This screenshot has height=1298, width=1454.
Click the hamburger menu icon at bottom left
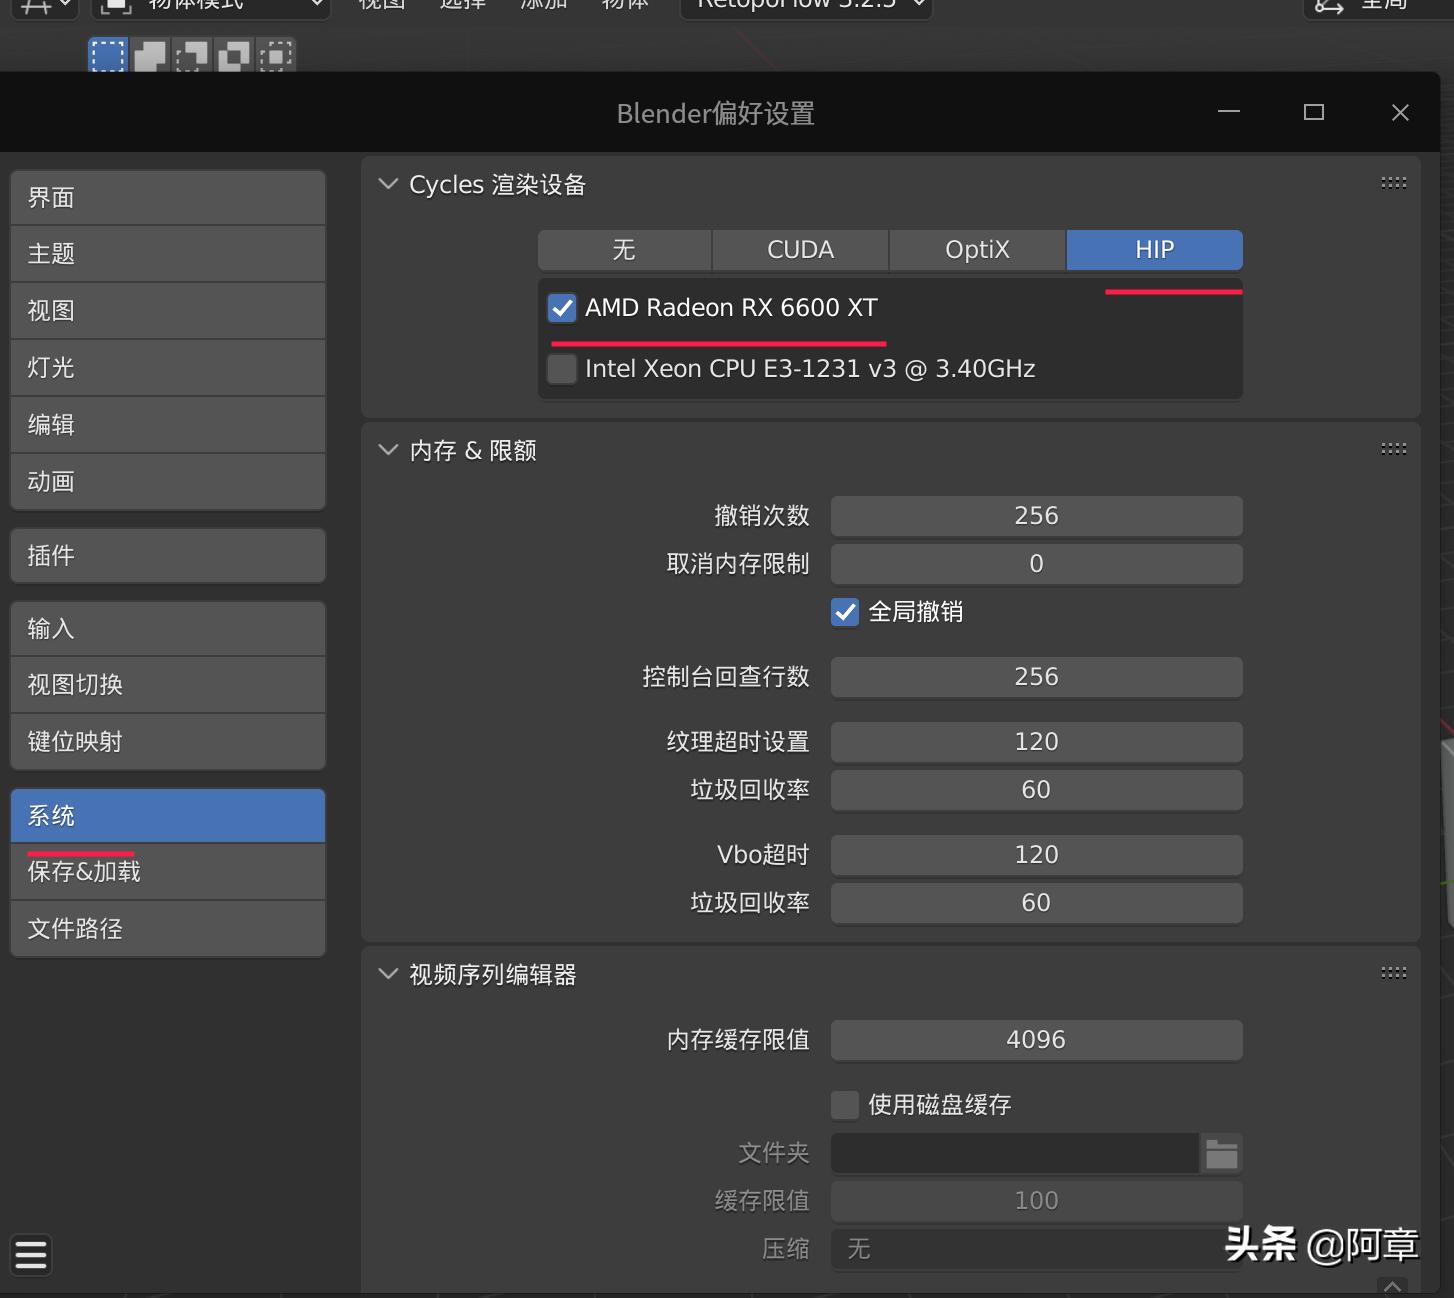click(31, 1254)
